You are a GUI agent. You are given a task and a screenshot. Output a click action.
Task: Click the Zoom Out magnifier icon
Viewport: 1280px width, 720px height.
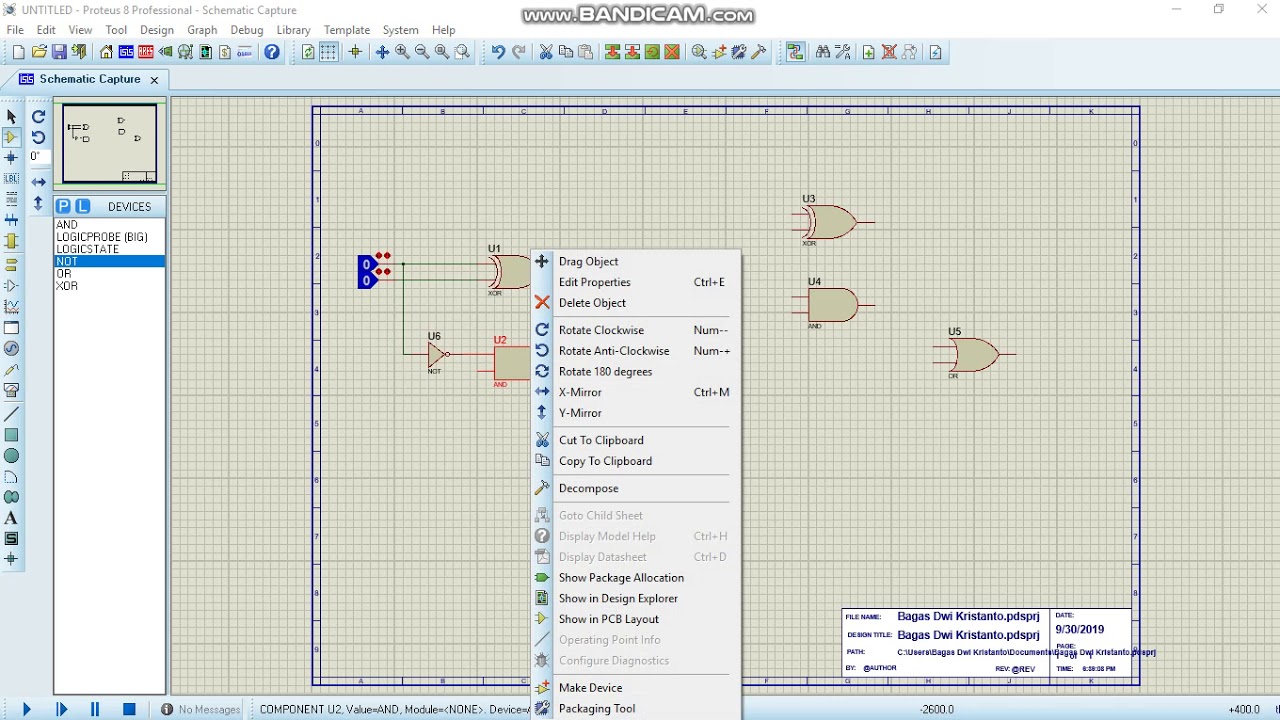[422, 52]
